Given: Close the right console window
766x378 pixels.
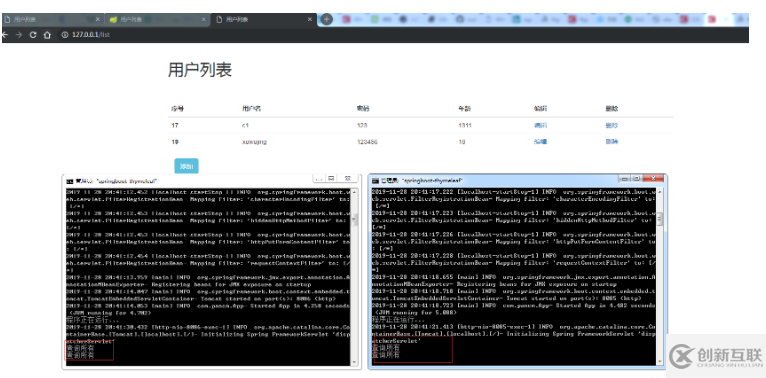Looking at the screenshot, I should tap(652, 179).
